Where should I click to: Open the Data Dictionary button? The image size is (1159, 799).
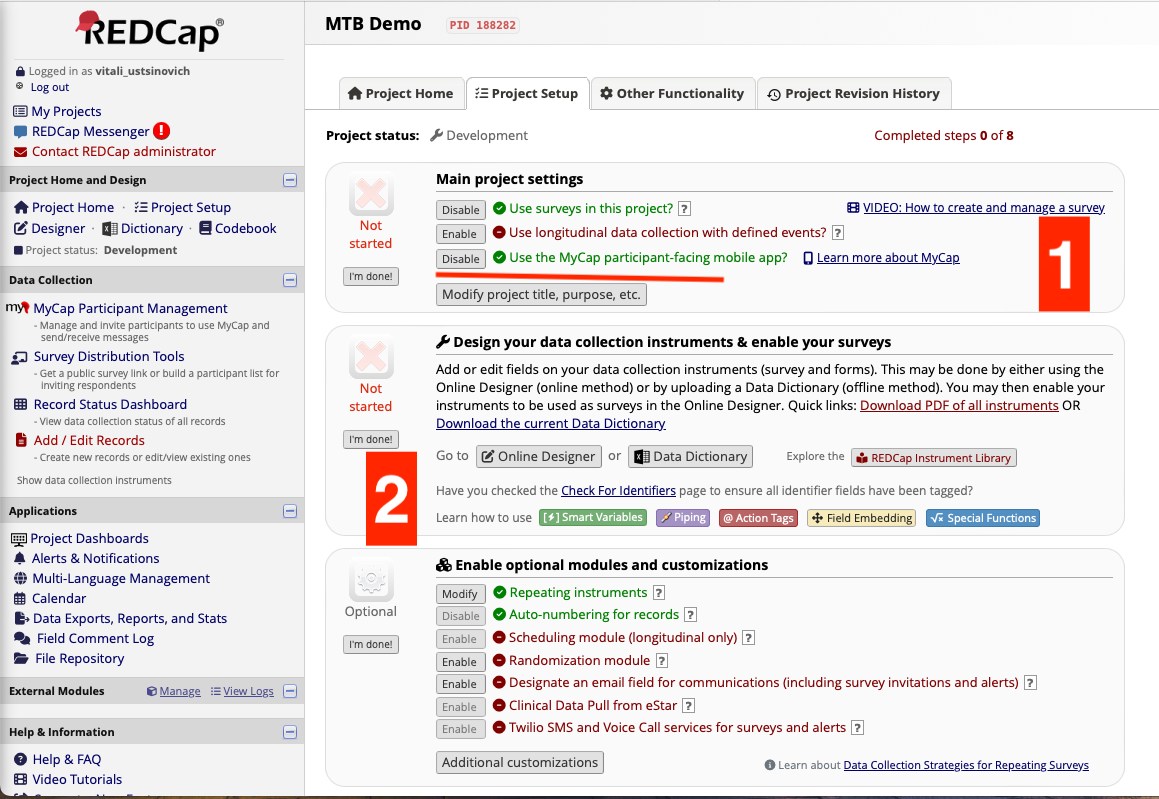point(690,457)
